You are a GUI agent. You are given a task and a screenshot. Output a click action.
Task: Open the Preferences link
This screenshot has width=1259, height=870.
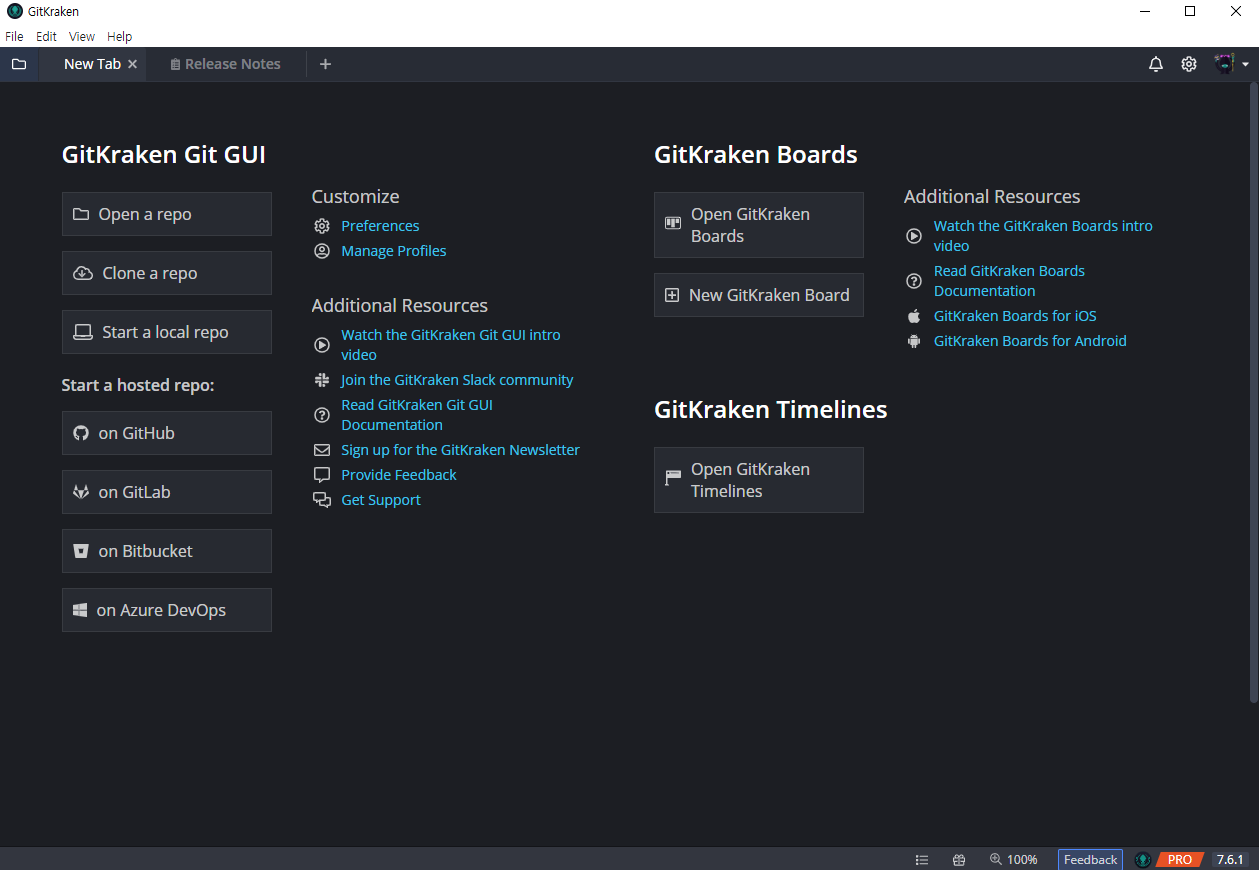tap(380, 226)
